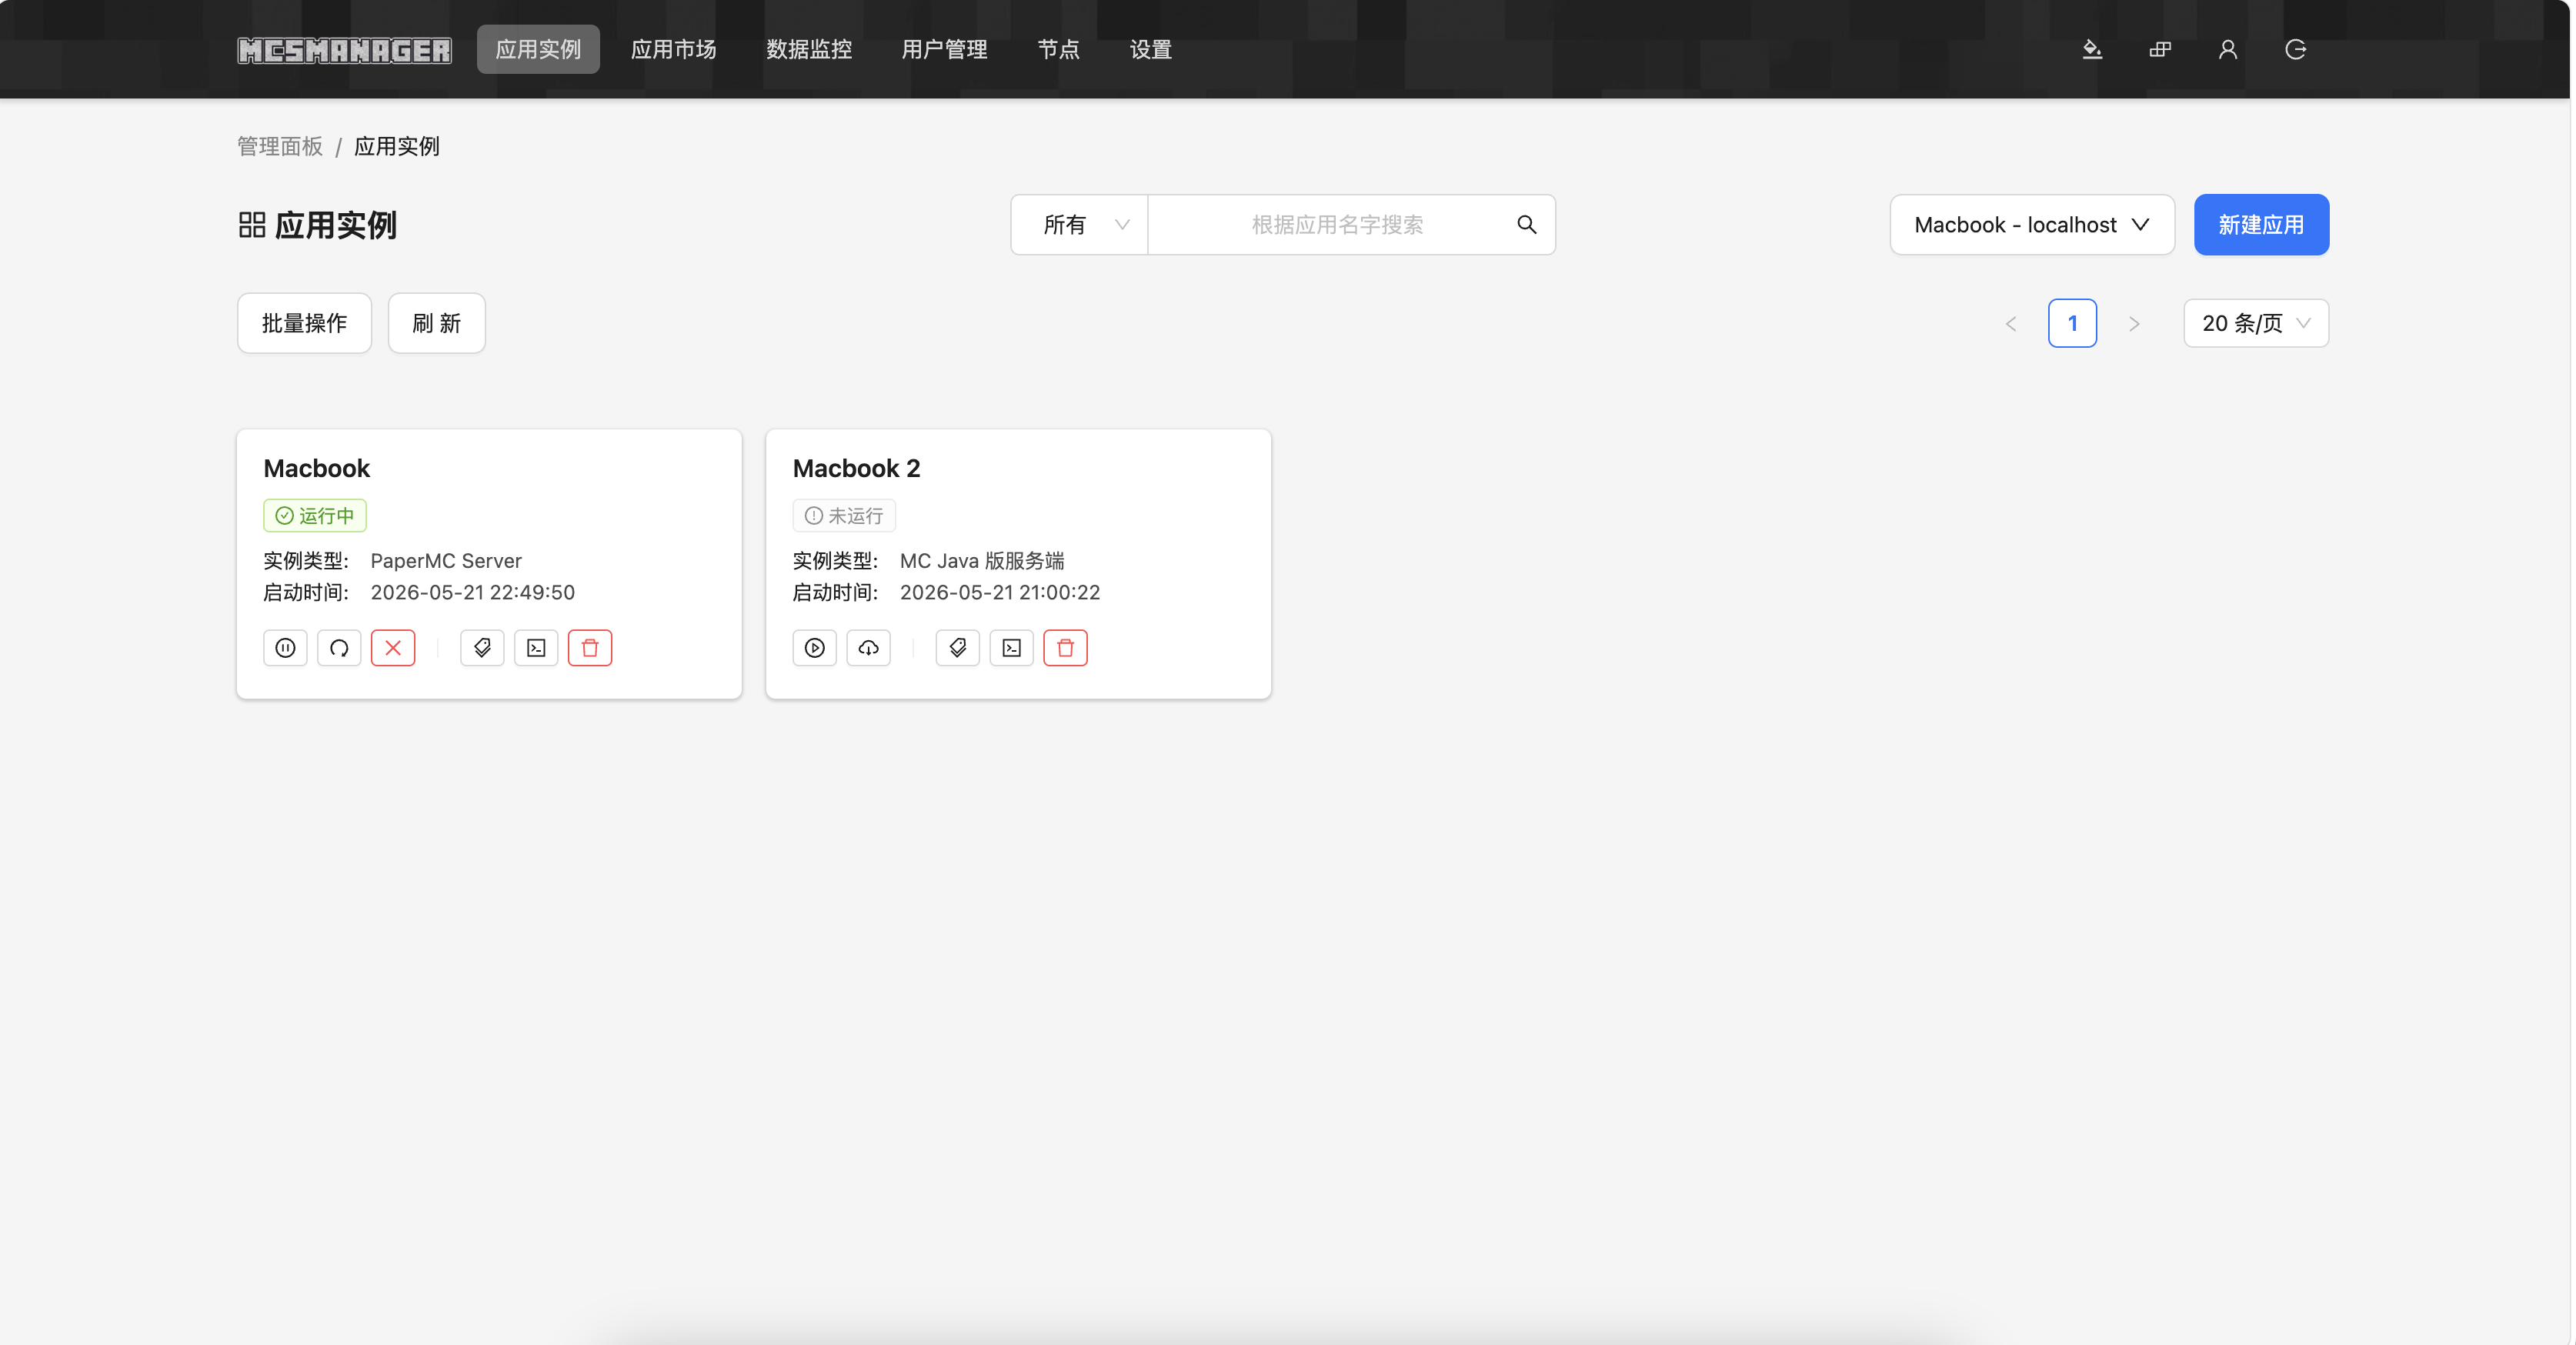This screenshot has width=2576, height=1345.
Task: Open the terminal console for the Macbook instance
Action: [536, 648]
